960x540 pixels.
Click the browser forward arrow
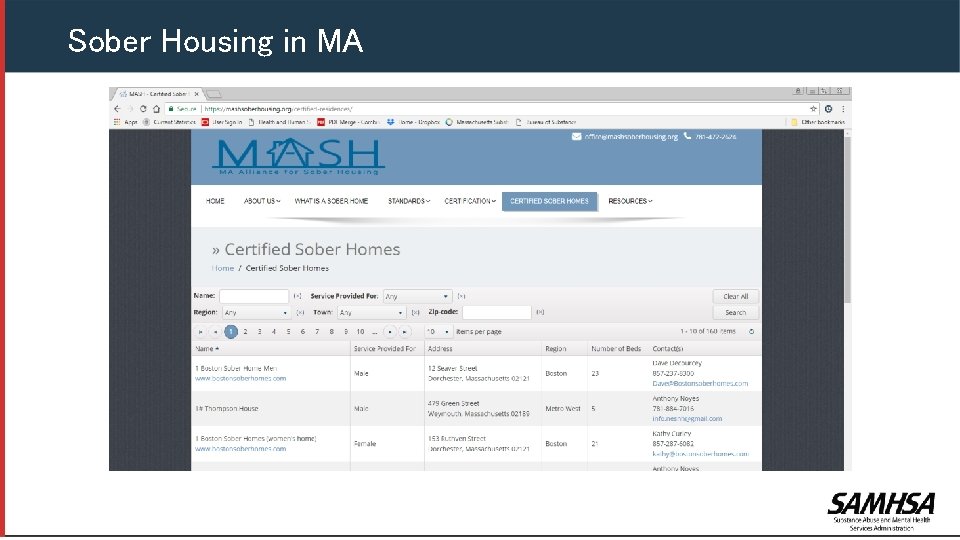(x=130, y=109)
